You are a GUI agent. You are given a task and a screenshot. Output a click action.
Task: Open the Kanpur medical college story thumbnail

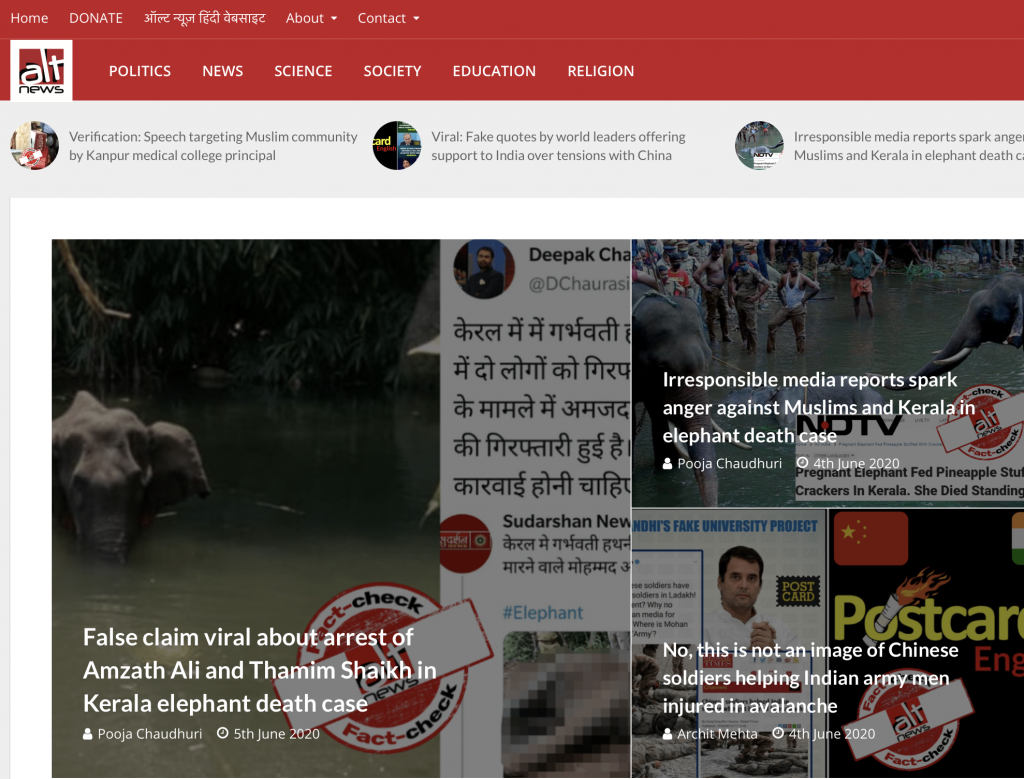point(35,146)
